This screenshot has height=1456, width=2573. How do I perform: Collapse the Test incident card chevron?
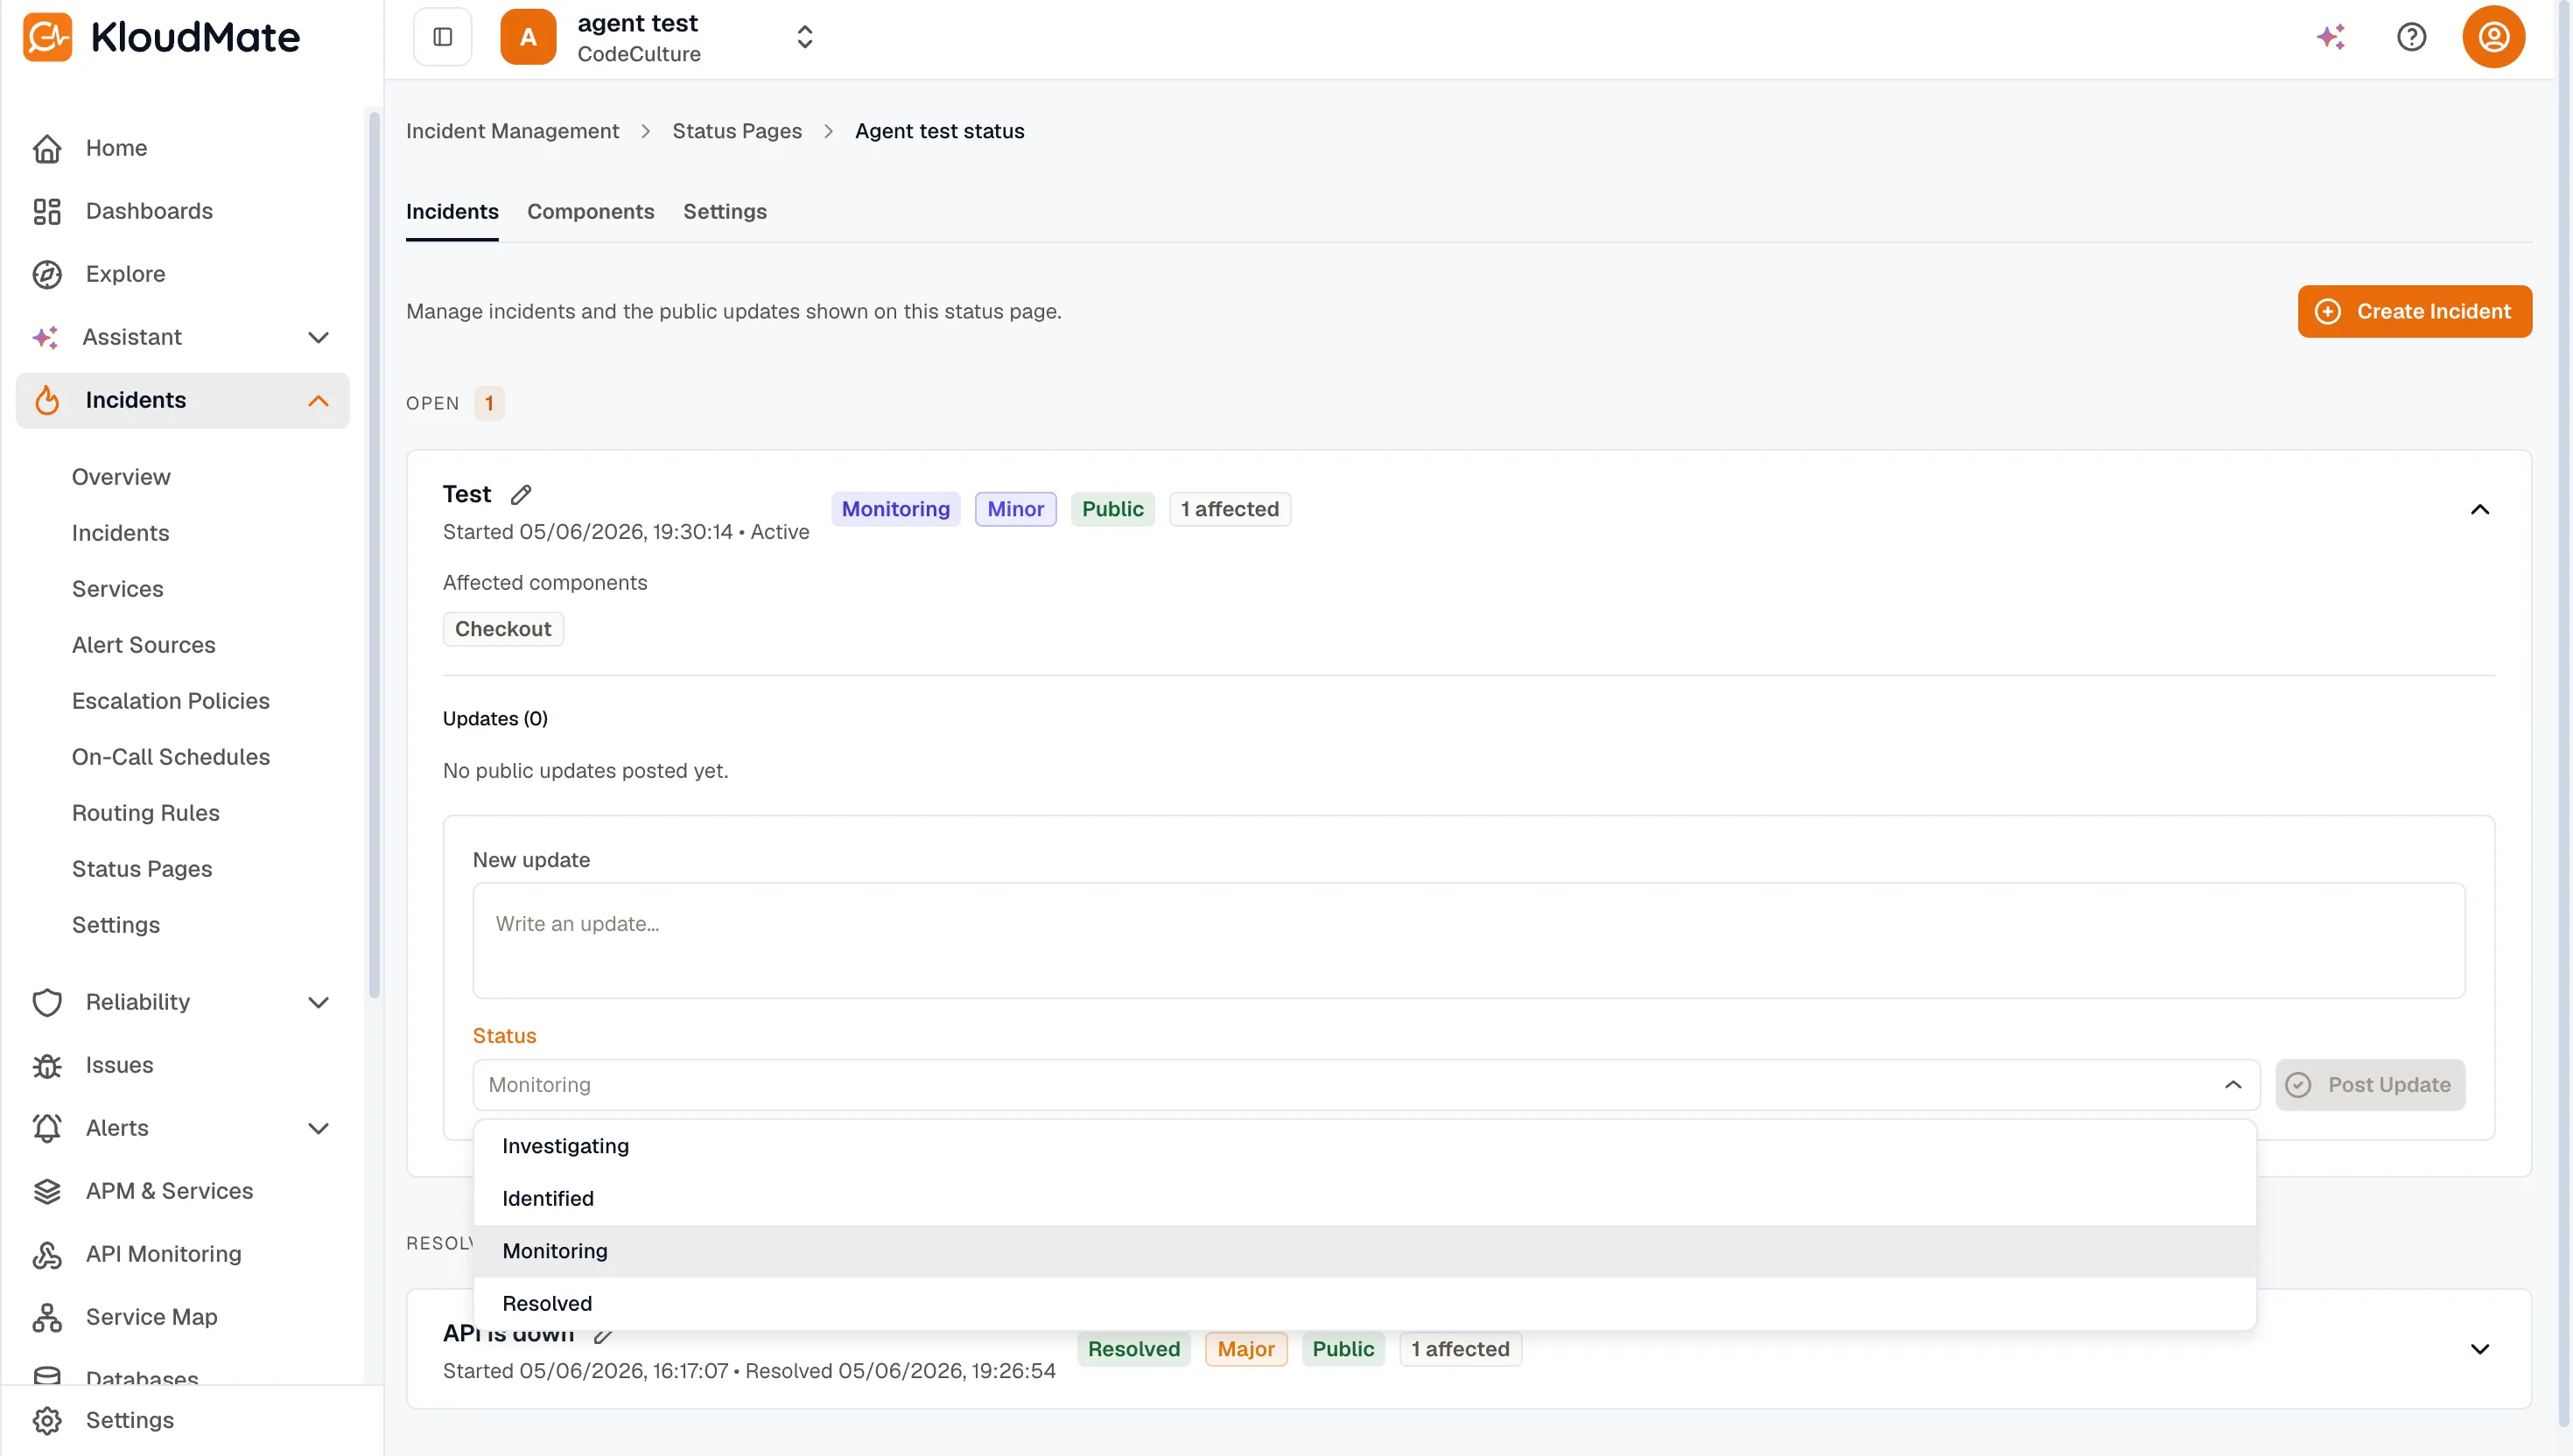(2479, 510)
